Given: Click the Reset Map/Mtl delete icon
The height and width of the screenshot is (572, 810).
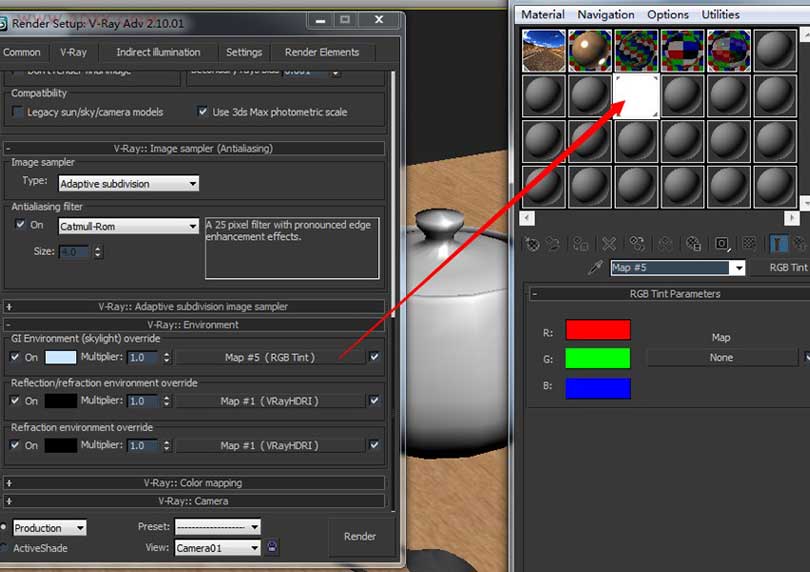Looking at the screenshot, I should (x=607, y=243).
